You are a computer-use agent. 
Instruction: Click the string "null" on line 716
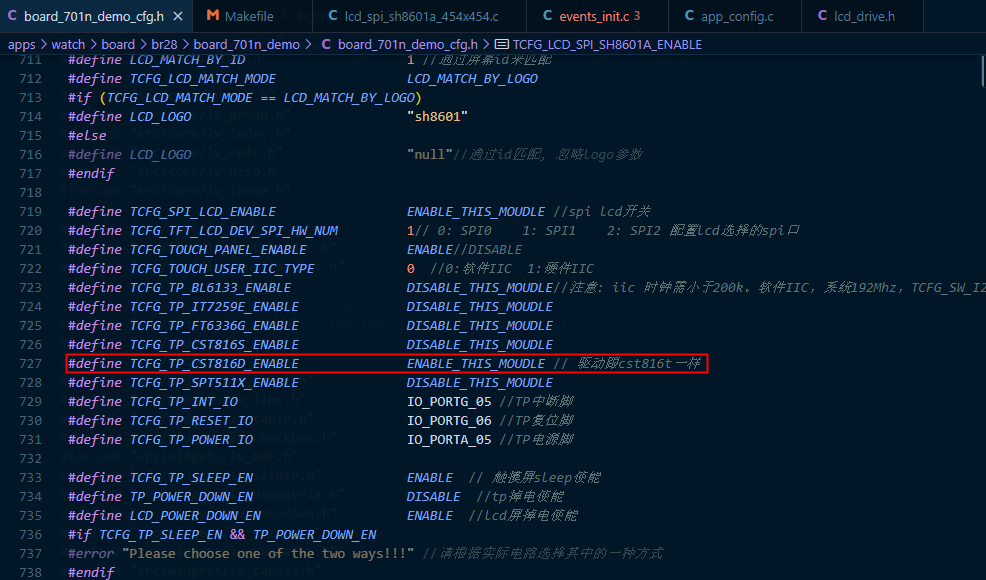point(430,155)
